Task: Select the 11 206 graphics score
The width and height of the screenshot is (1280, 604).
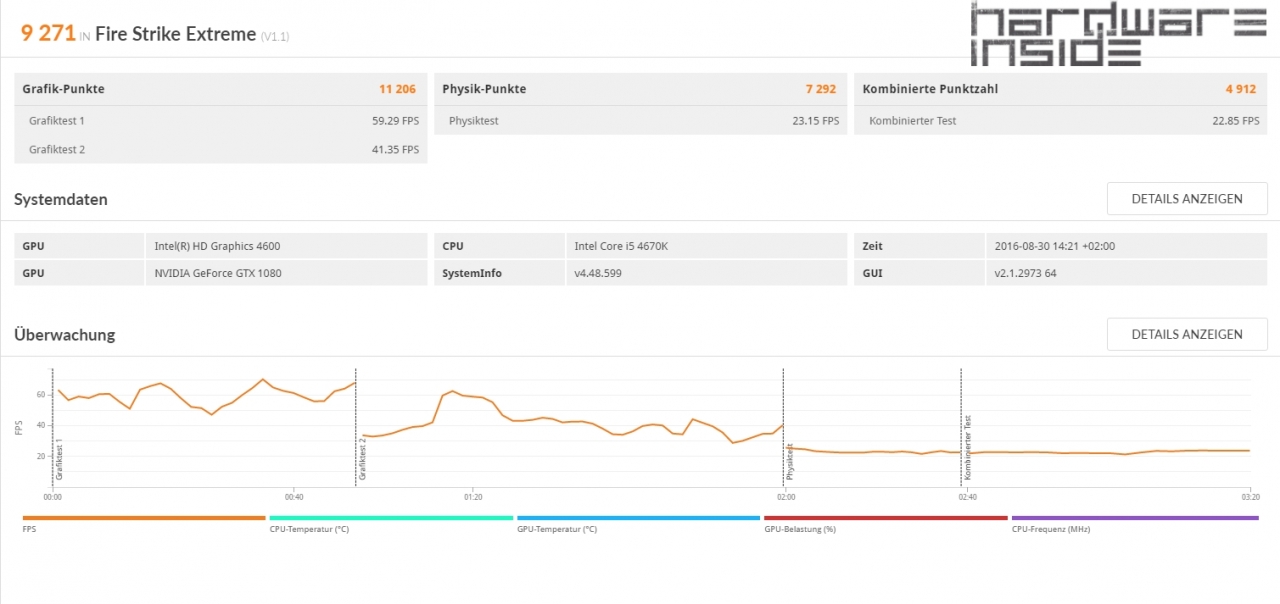Action: [x=398, y=89]
